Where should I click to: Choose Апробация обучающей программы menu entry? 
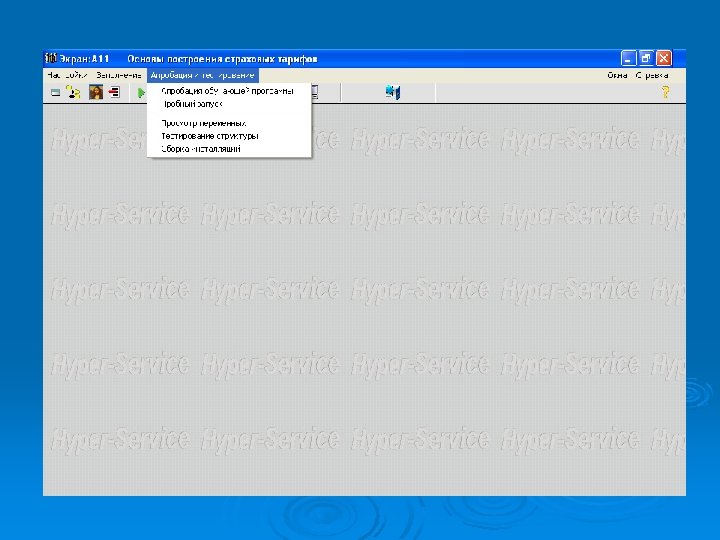click(227, 91)
